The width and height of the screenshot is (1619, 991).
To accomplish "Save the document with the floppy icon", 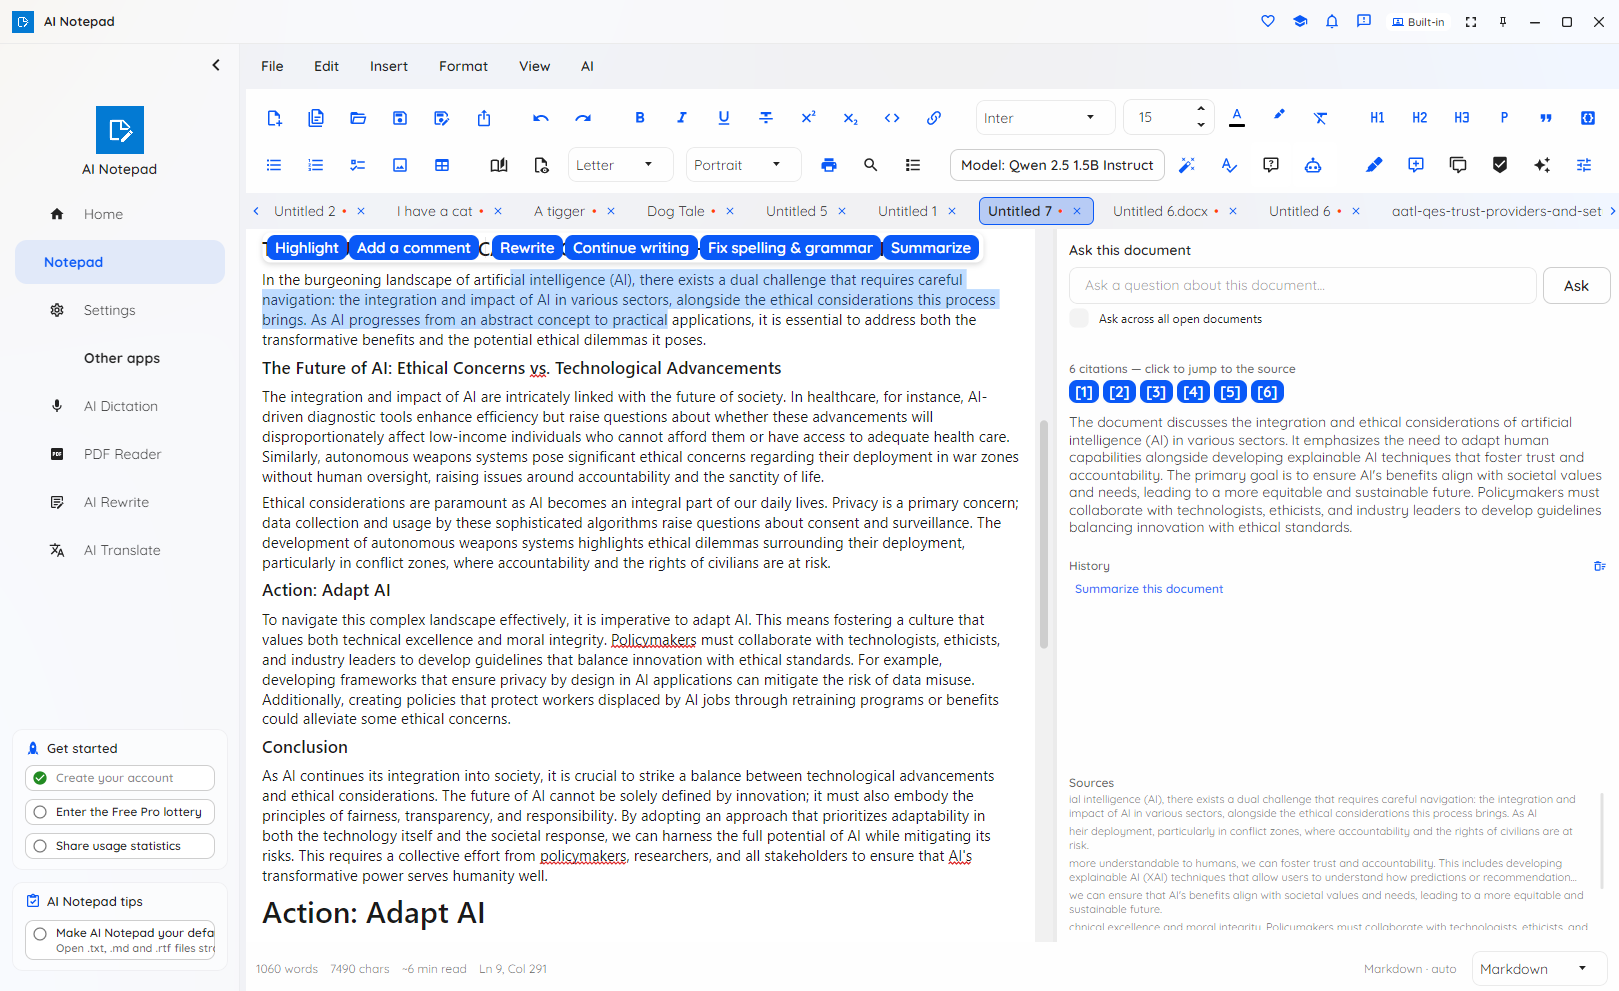I will [400, 118].
